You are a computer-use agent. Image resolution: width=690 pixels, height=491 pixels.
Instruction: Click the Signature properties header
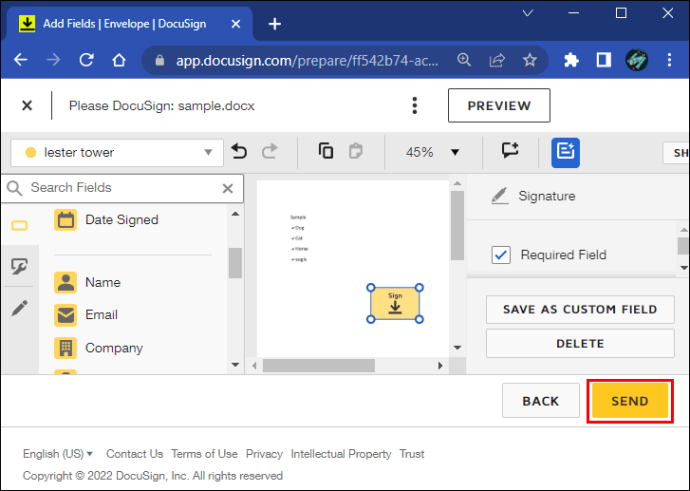(x=533, y=196)
